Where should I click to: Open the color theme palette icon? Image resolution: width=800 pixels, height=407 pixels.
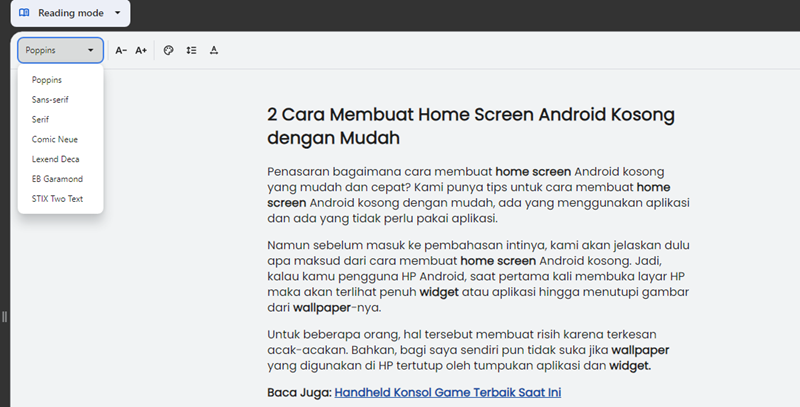(x=168, y=50)
